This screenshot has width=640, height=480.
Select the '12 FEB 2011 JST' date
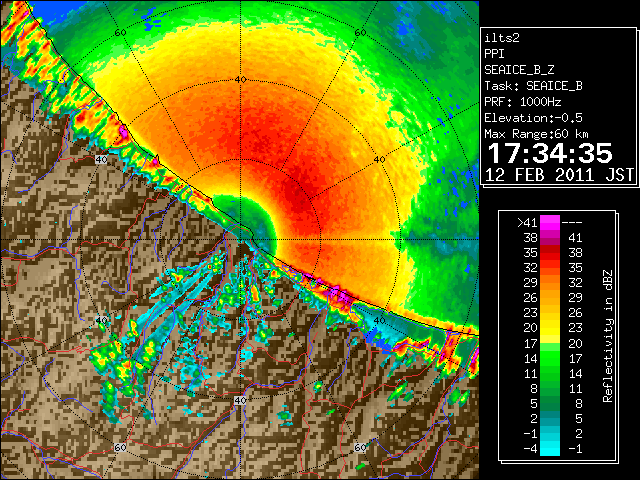[x=559, y=175]
